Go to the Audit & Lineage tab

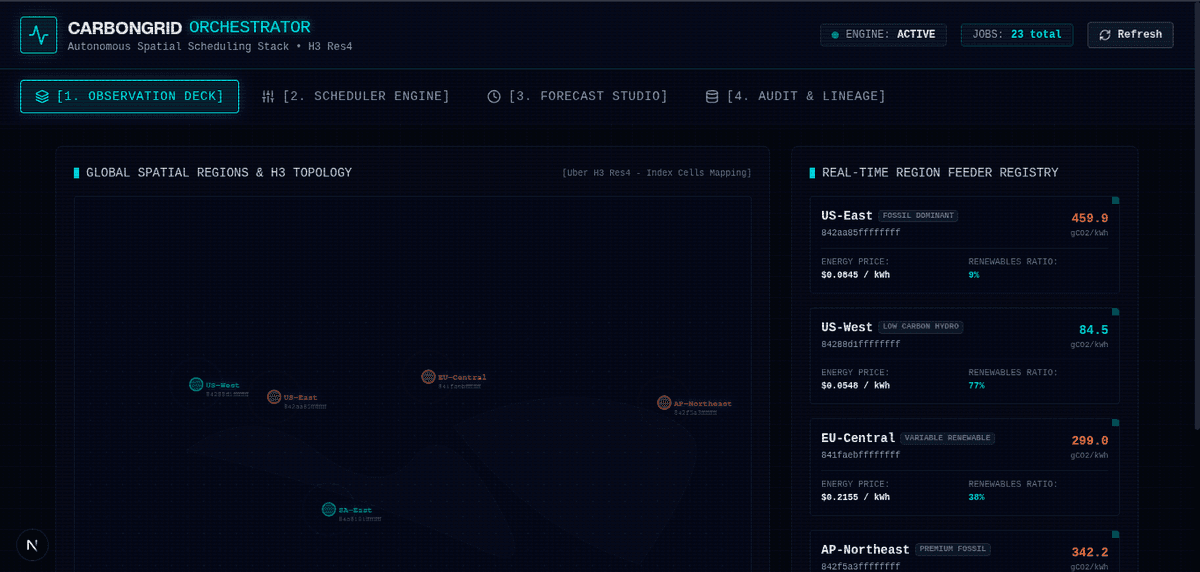pyautogui.click(x=795, y=96)
